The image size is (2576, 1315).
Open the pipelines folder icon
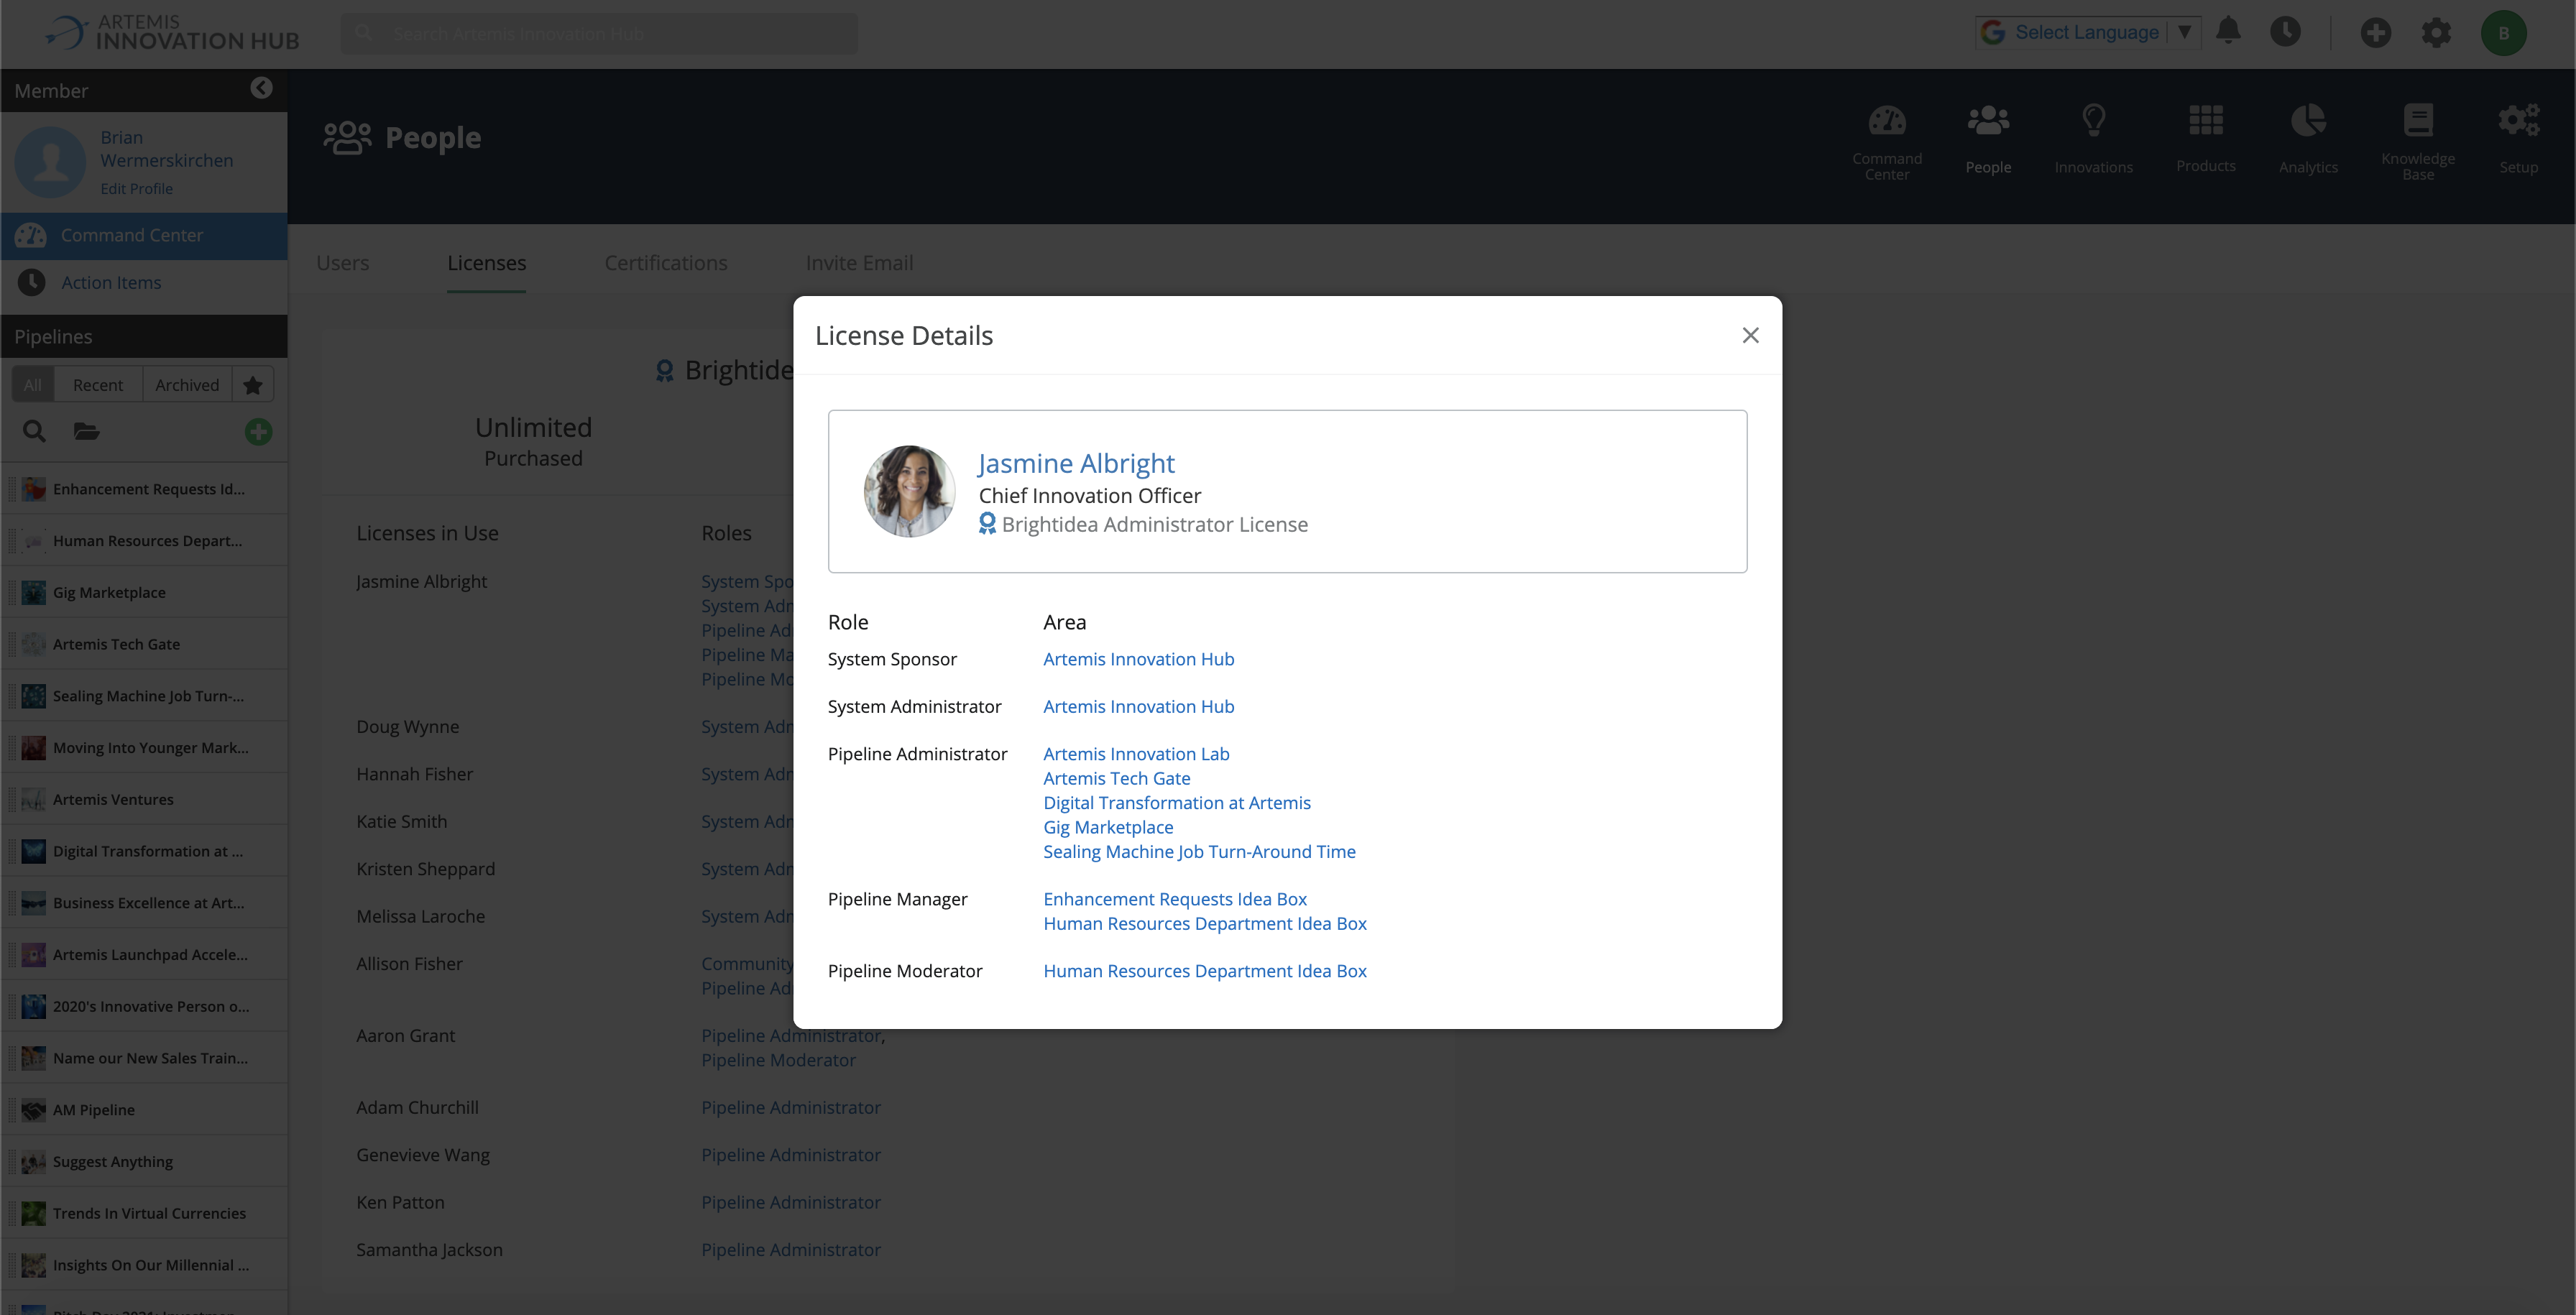87,431
